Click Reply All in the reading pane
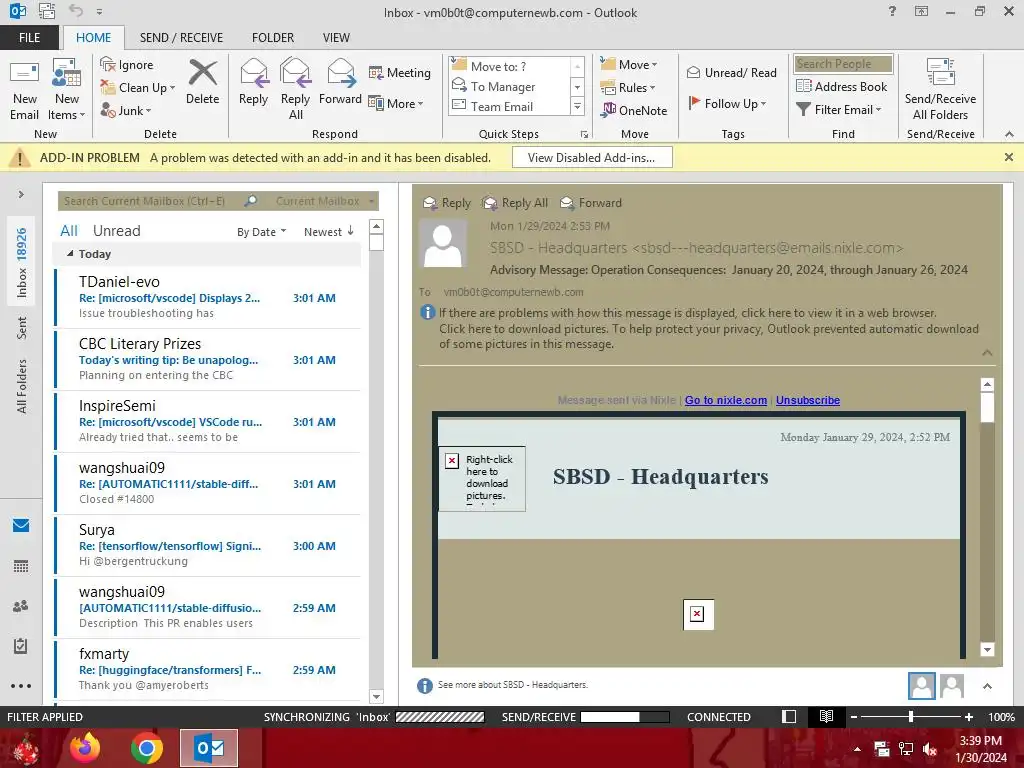The width and height of the screenshot is (1024, 768). [x=515, y=202]
